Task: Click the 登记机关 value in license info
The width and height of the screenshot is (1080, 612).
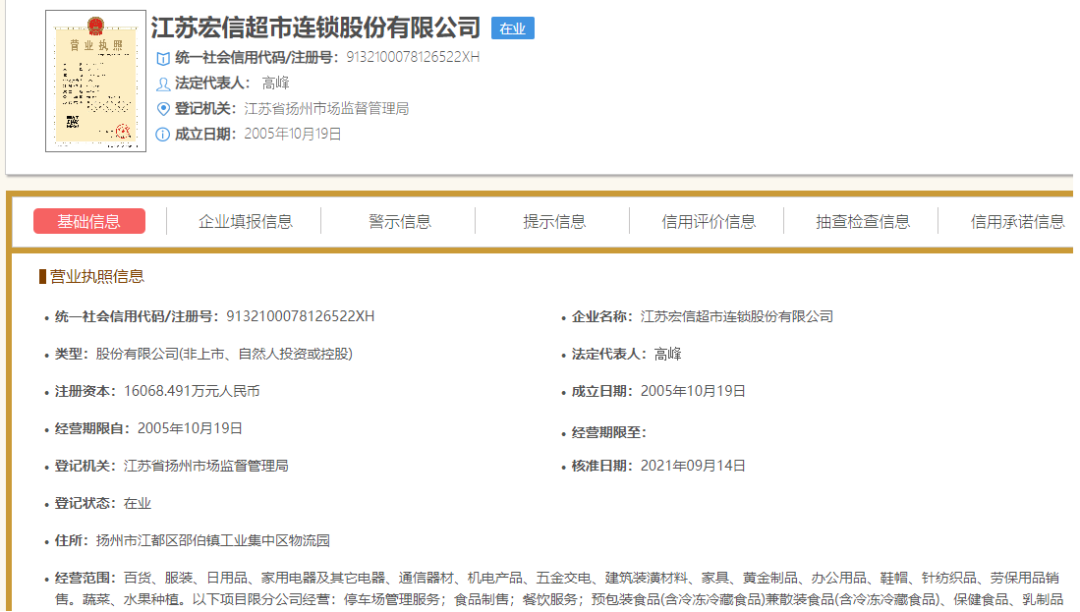Action: [206, 465]
